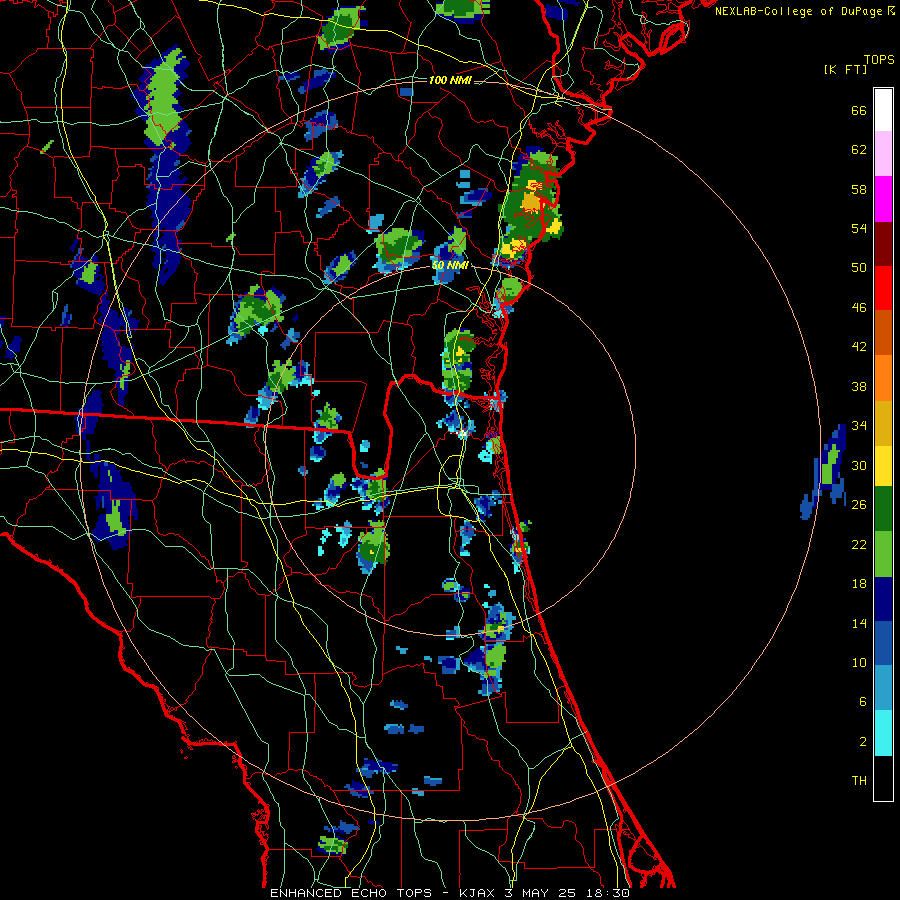Select the "42" scale value

coord(859,347)
